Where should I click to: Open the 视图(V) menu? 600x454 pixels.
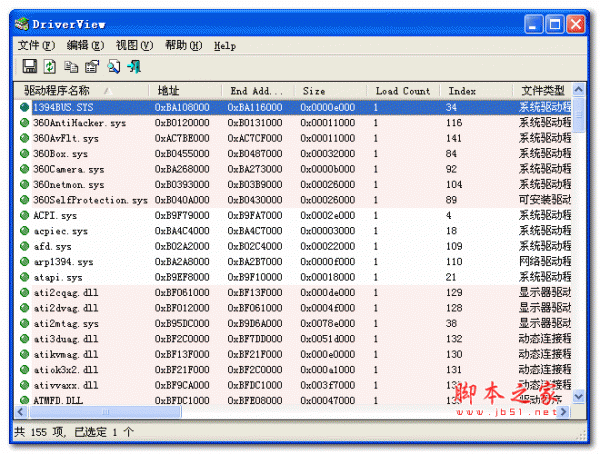134,46
